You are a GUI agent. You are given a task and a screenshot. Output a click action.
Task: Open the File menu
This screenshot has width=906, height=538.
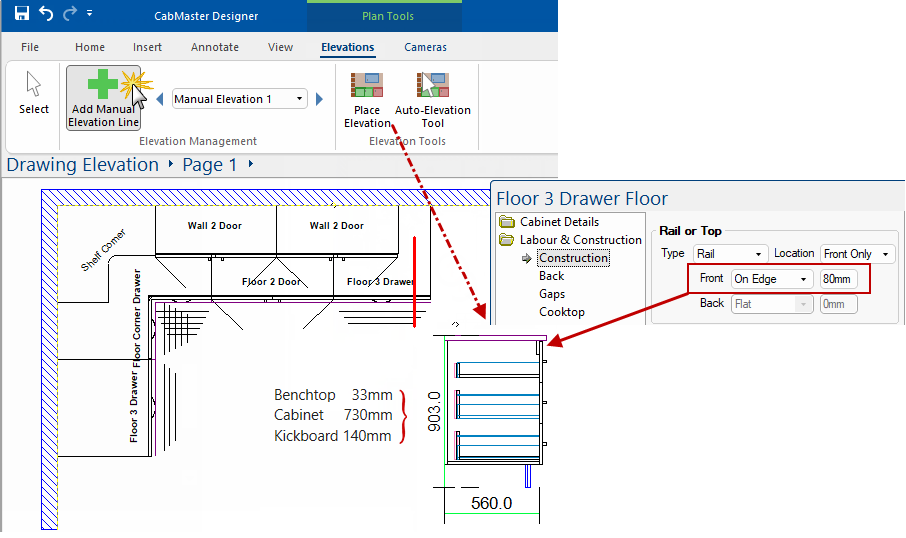click(30, 47)
